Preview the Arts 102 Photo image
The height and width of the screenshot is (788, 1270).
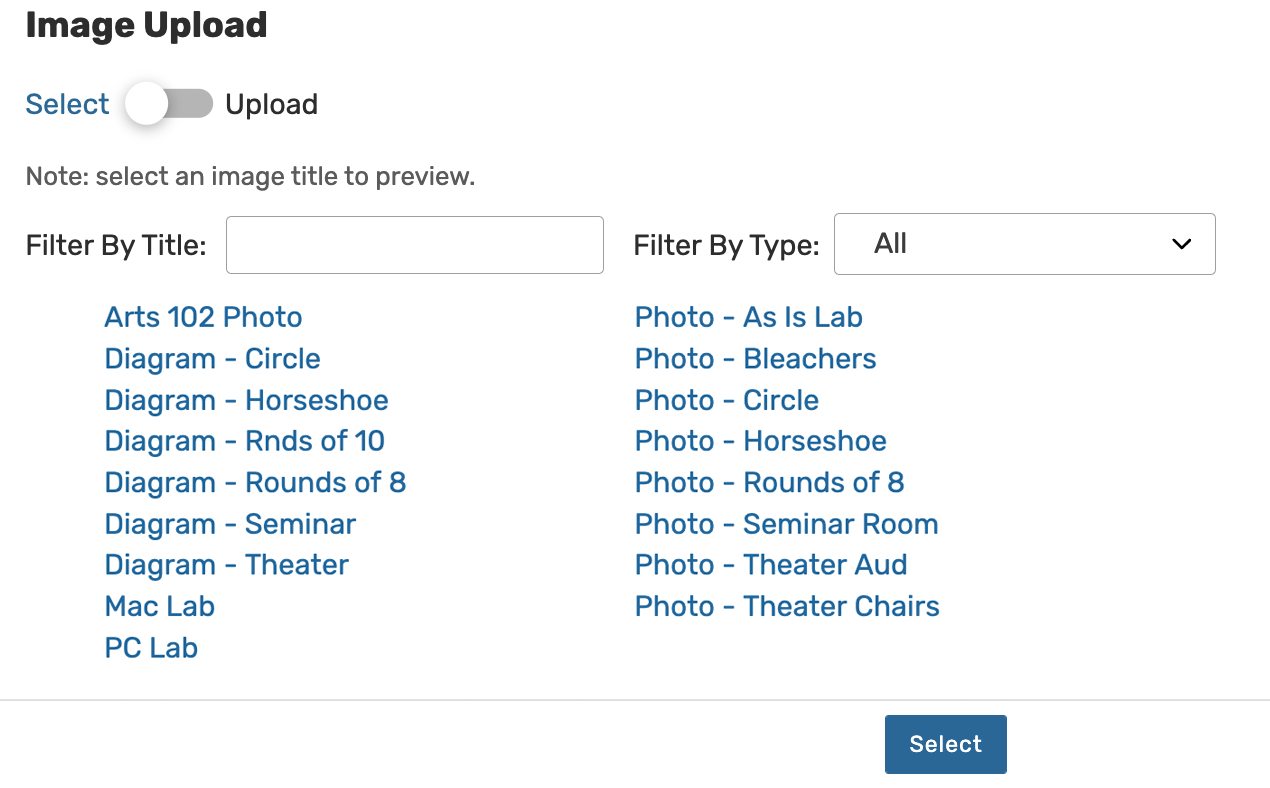click(203, 318)
